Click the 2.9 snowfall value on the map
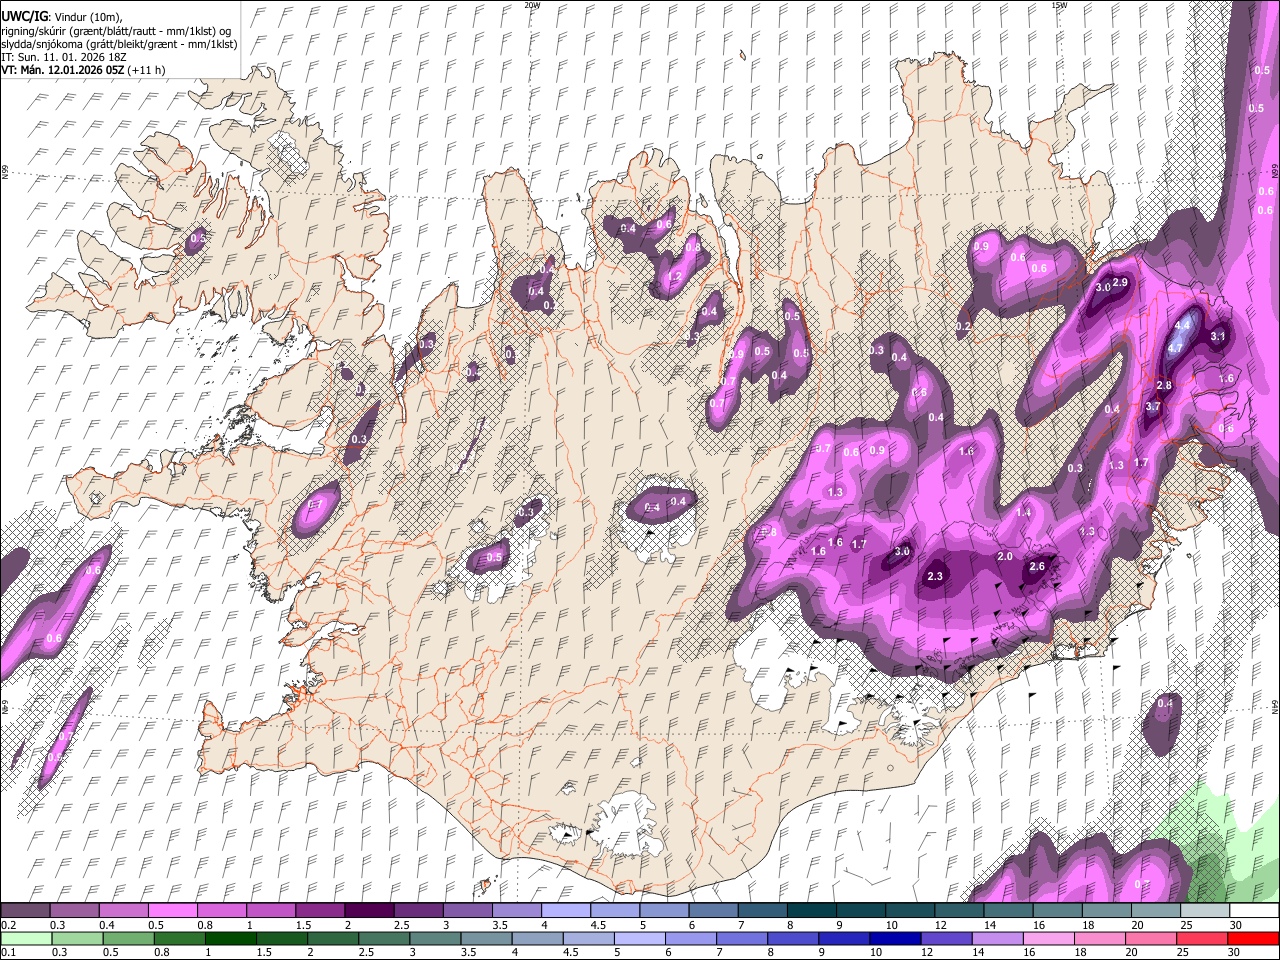 point(1120,283)
